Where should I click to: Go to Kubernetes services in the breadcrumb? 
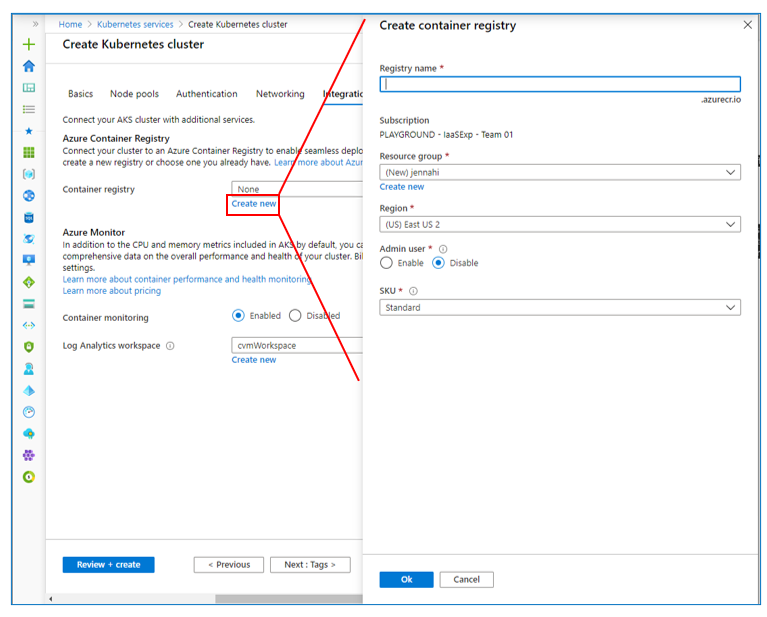tap(135, 24)
